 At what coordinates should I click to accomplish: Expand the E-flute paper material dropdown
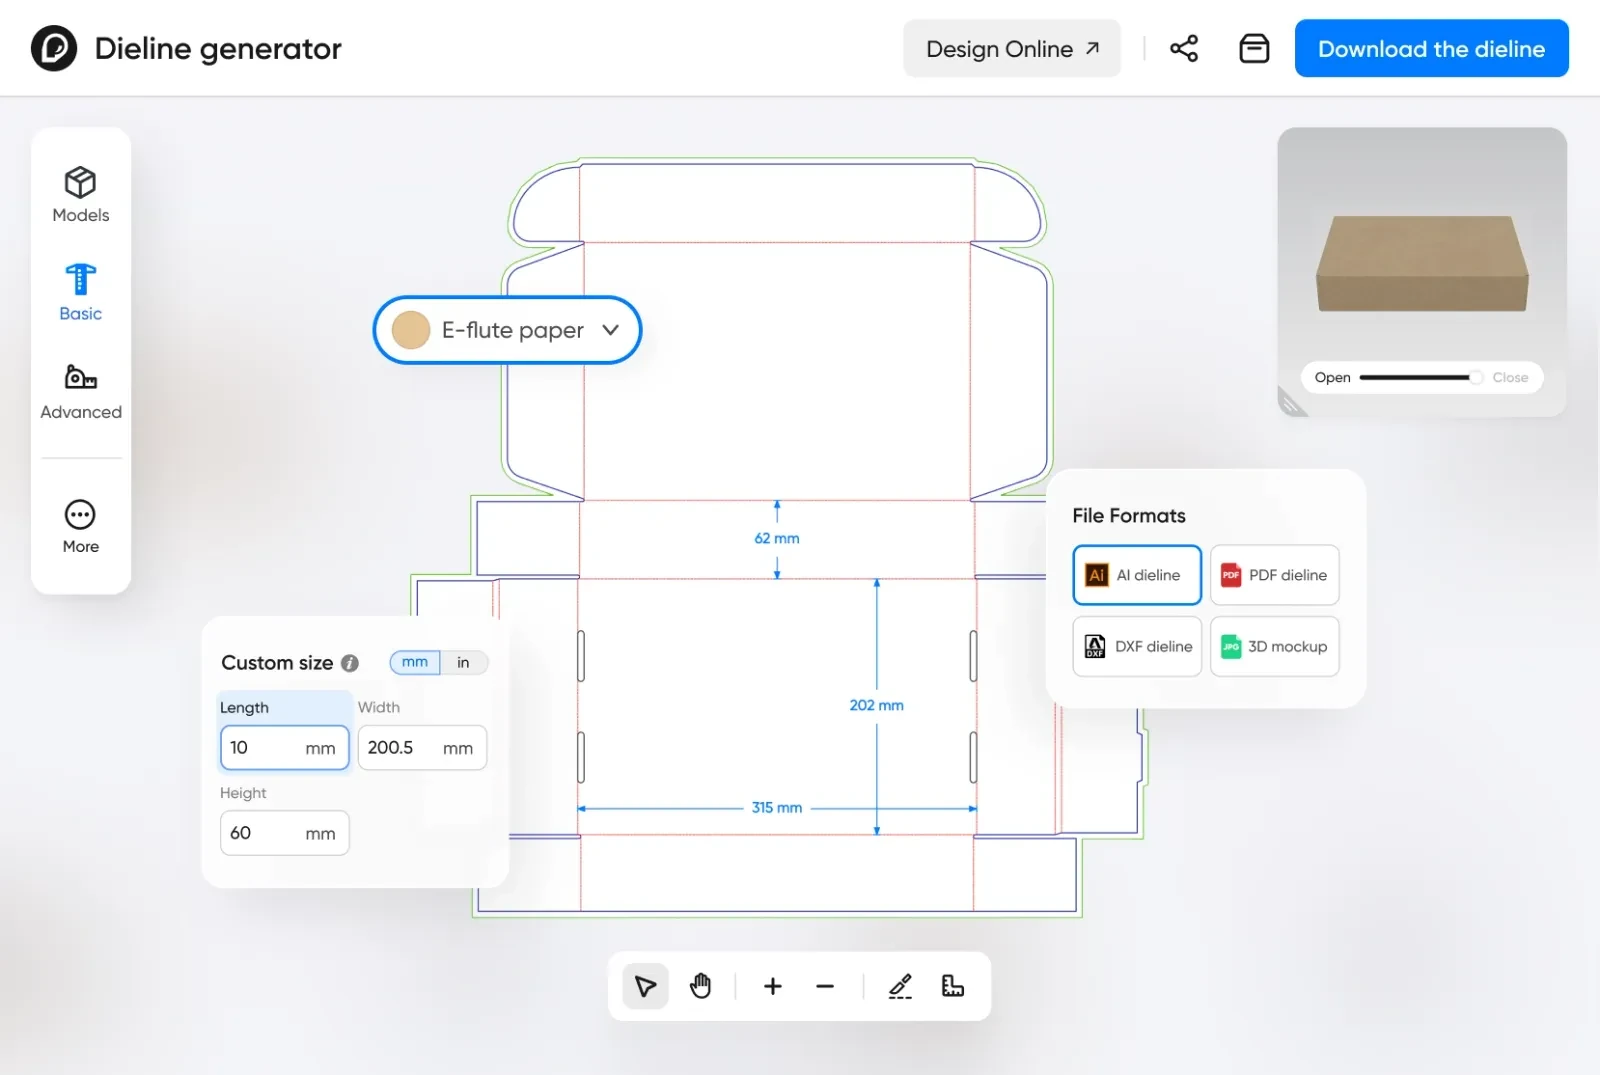tap(612, 330)
